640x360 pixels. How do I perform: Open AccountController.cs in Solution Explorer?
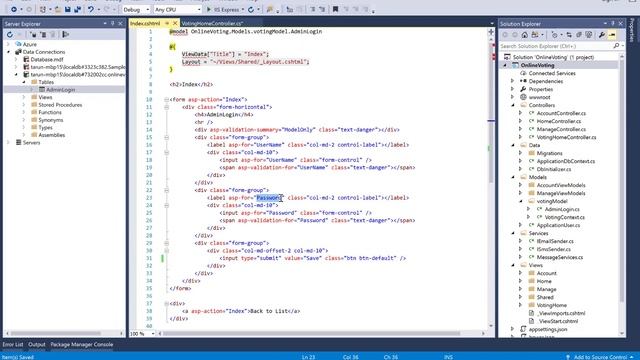[x=561, y=113]
